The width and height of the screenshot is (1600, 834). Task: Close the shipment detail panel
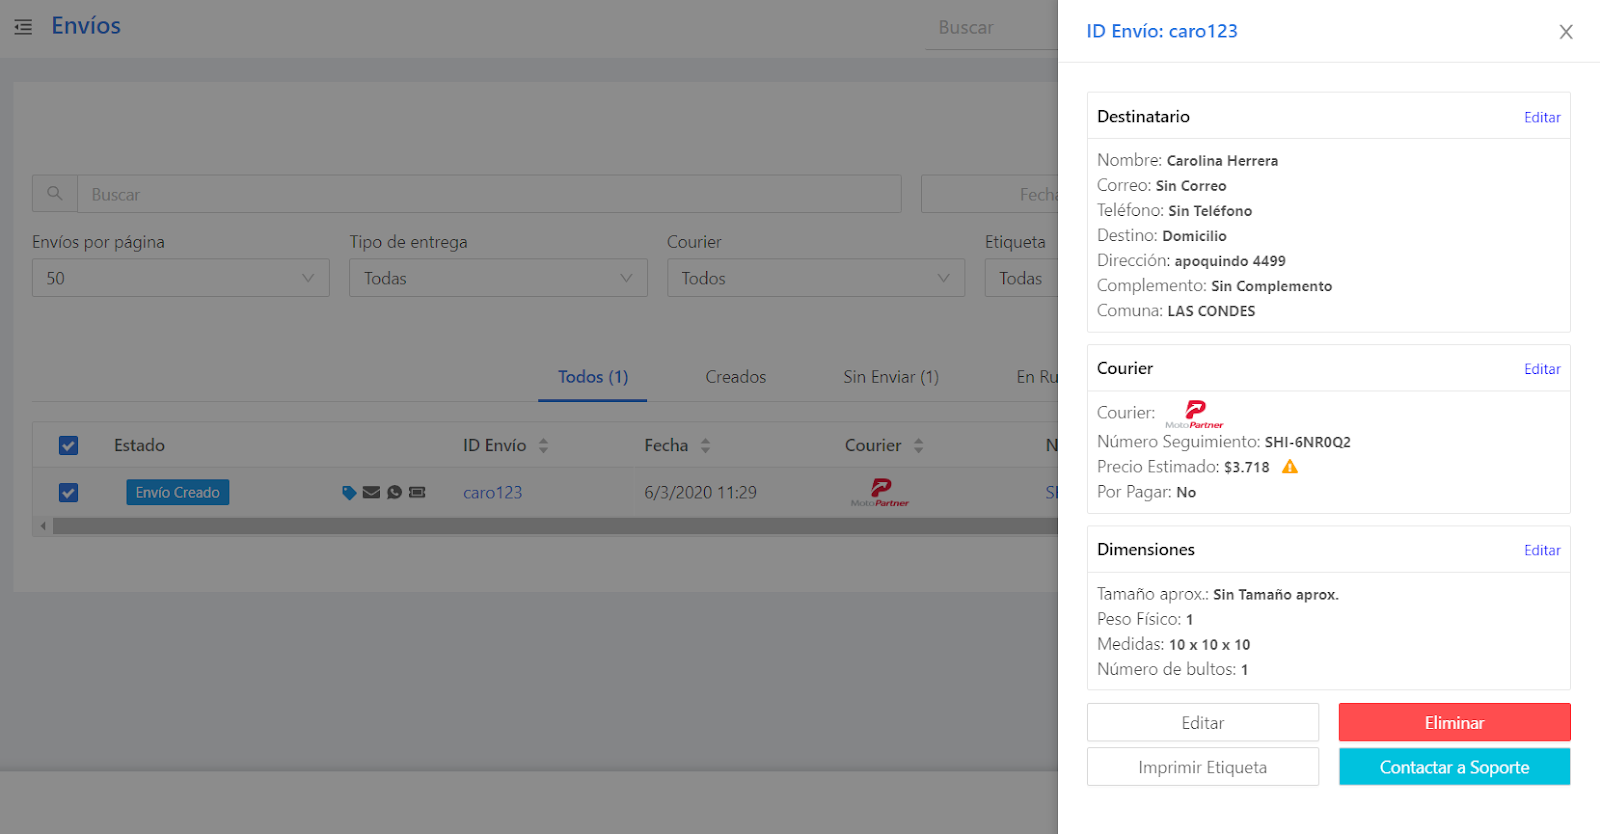[x=1565, y=32]
